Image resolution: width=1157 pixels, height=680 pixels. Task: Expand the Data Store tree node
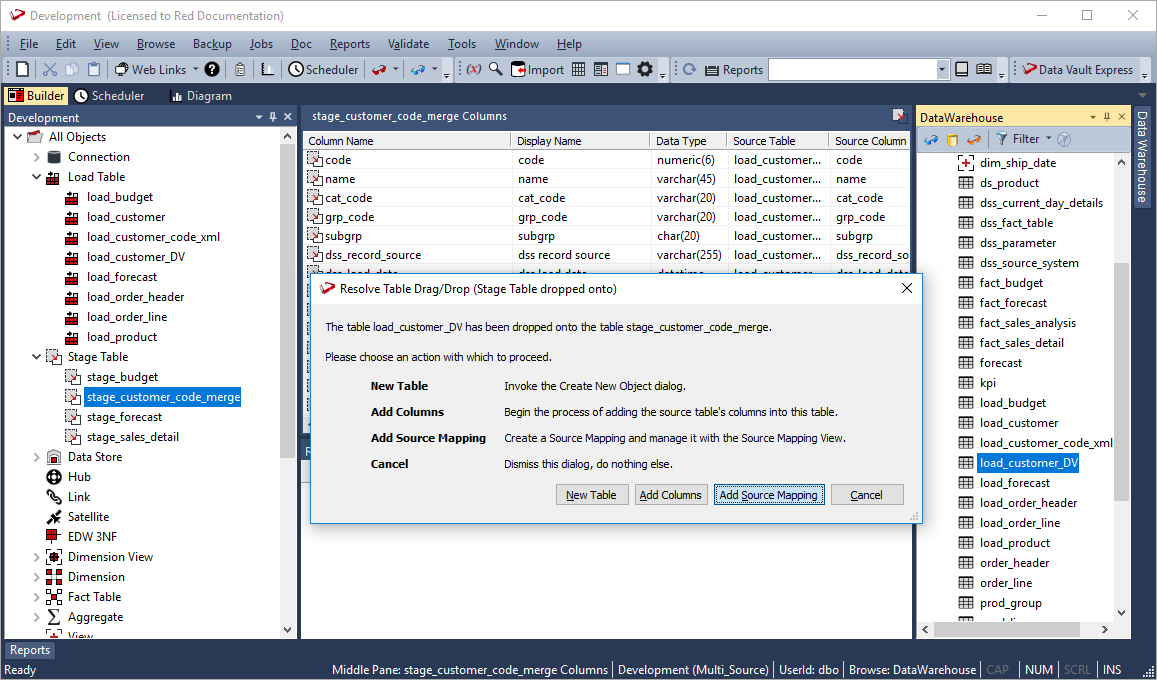coord(37,457)
